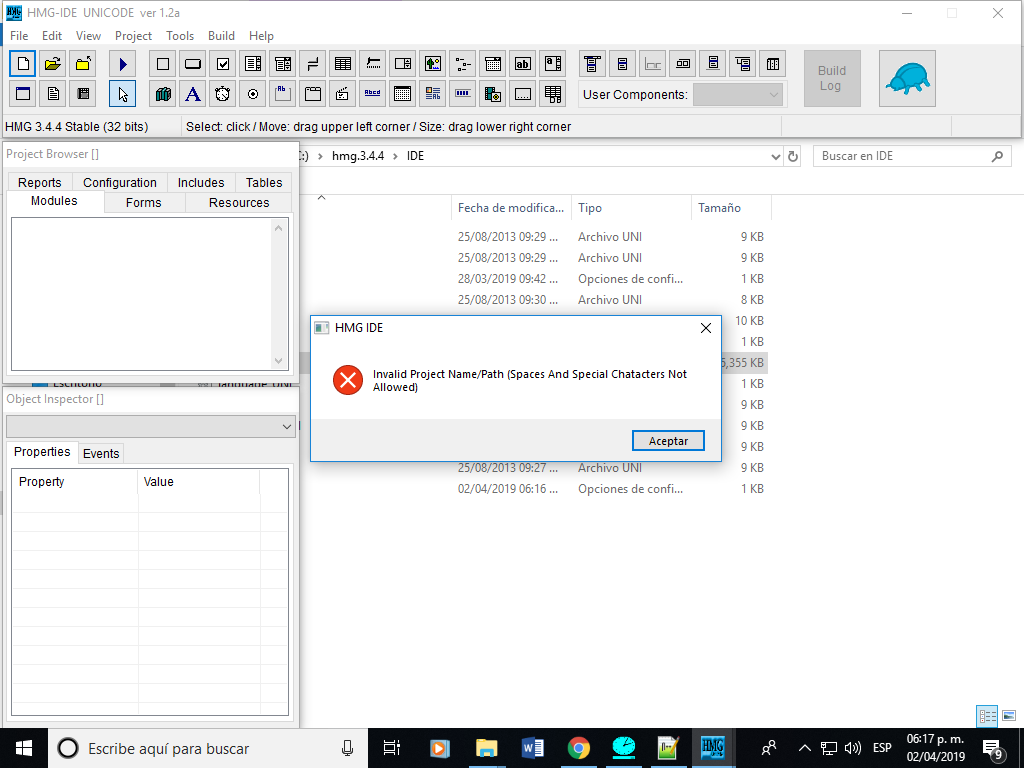1024x768 pixels.
Task: Switch Explorer to details view icon
Action: tap(987, 716)
